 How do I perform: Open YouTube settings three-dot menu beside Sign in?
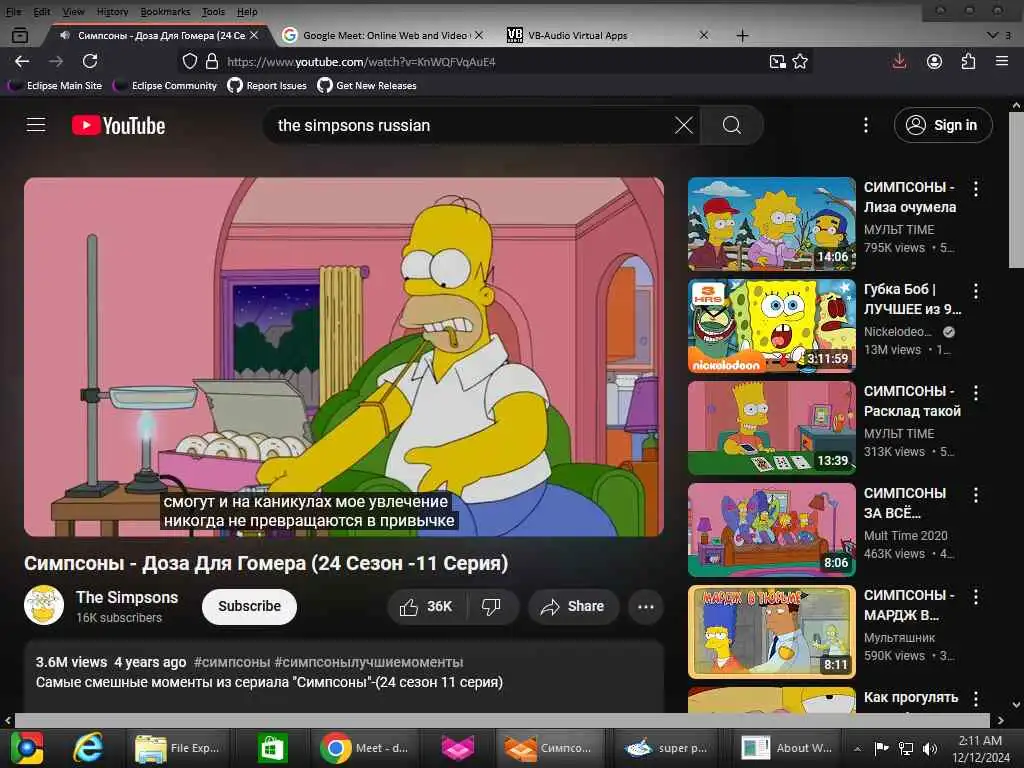pyautogui.click(x=866, y=125)
